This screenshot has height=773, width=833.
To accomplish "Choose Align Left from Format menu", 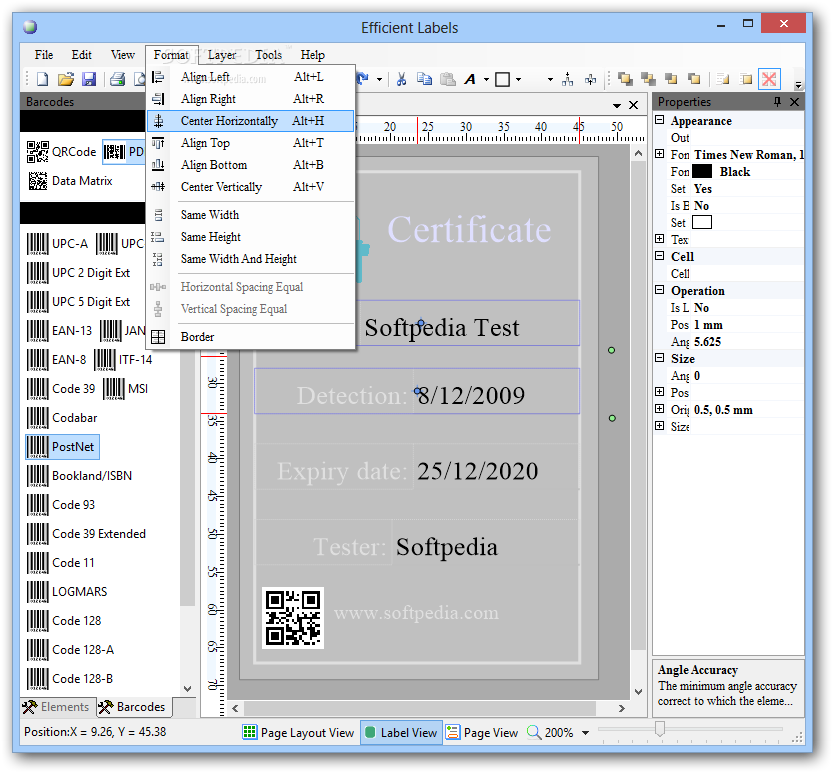I will coord(250,77).
